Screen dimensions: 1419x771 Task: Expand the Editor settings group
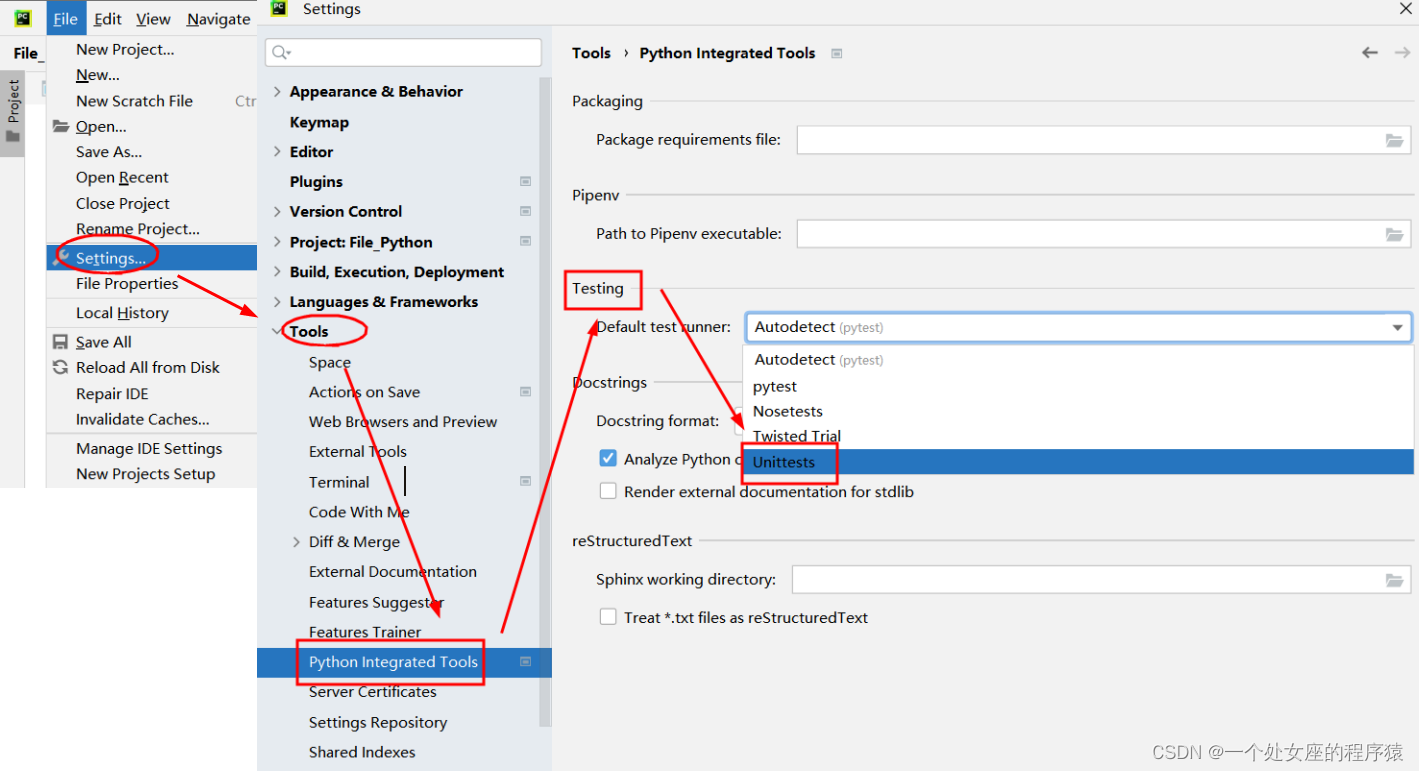pyautogui.click(x=277, y=151)
